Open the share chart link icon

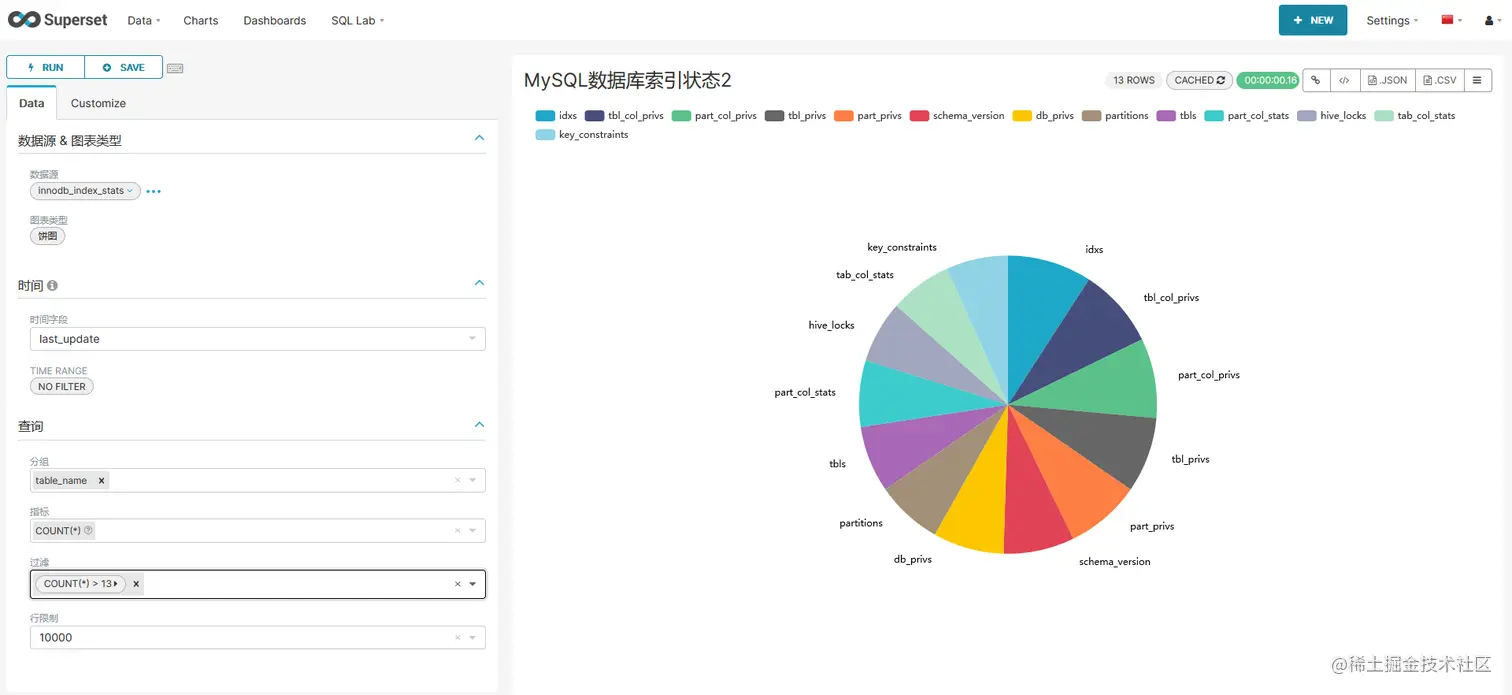(1316, 80)
